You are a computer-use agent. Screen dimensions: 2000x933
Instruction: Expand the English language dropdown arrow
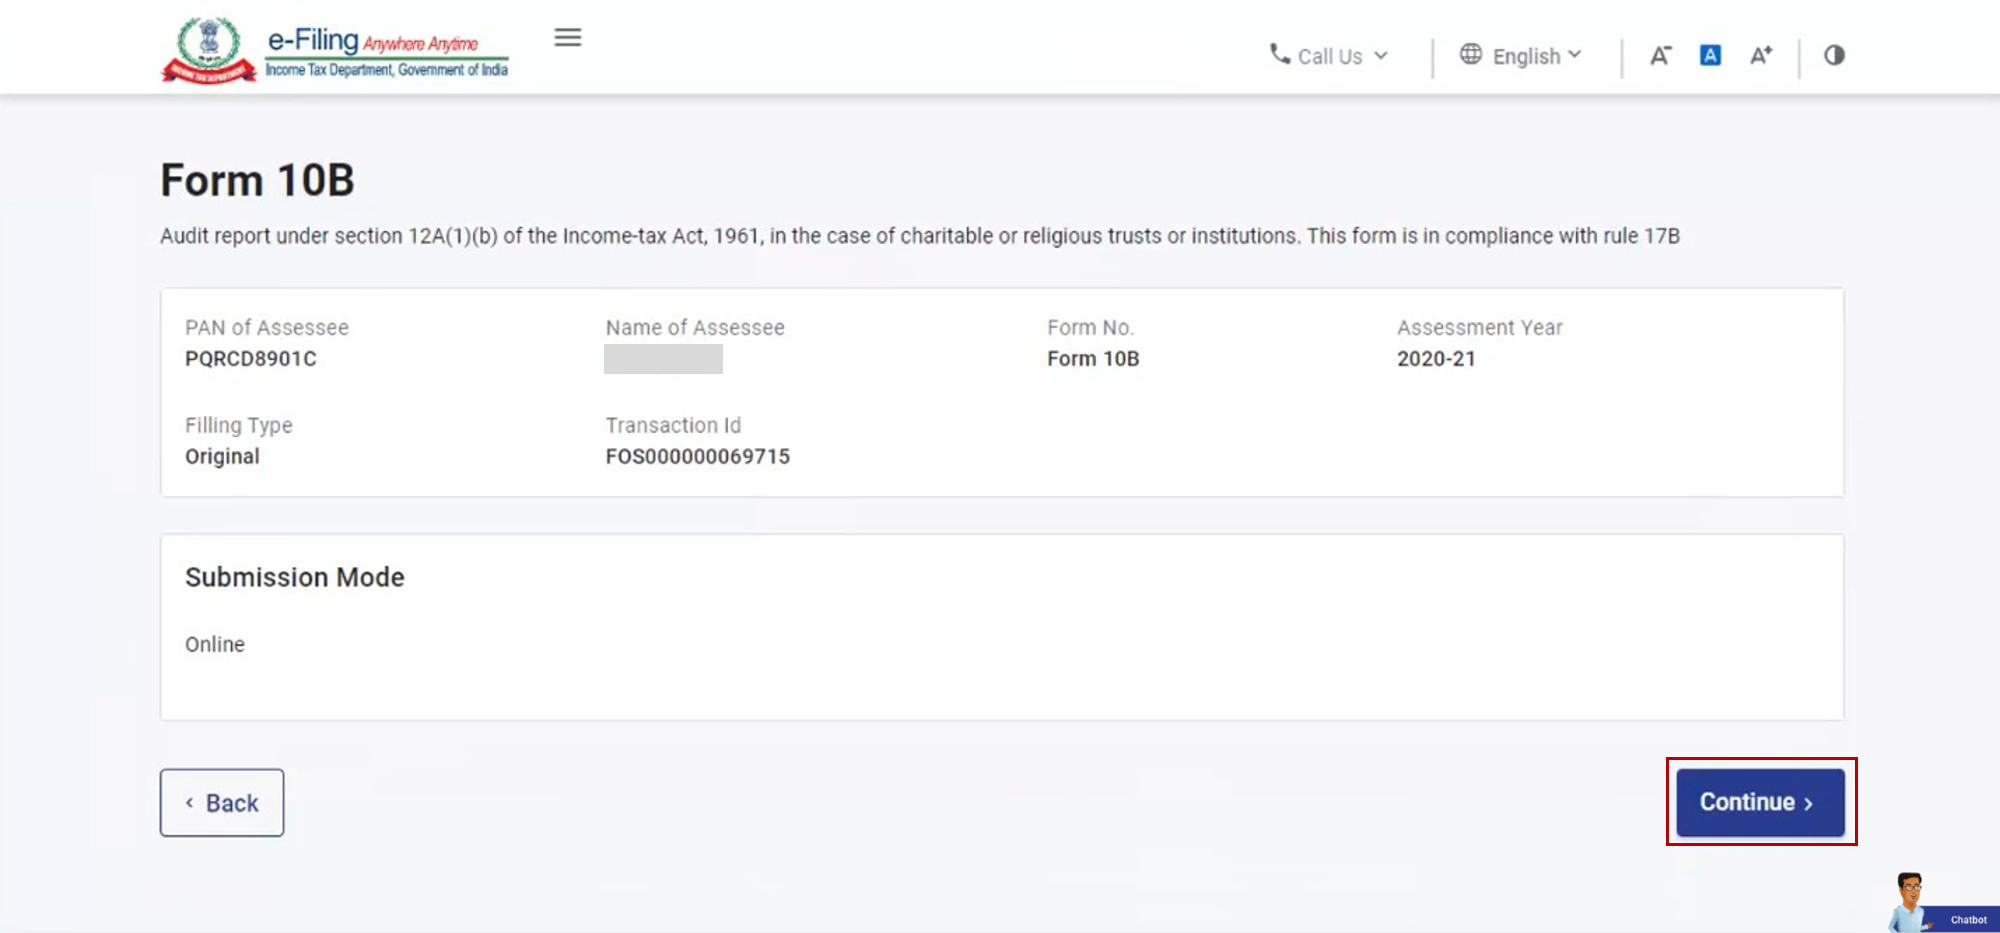[x=1575, y=55]
